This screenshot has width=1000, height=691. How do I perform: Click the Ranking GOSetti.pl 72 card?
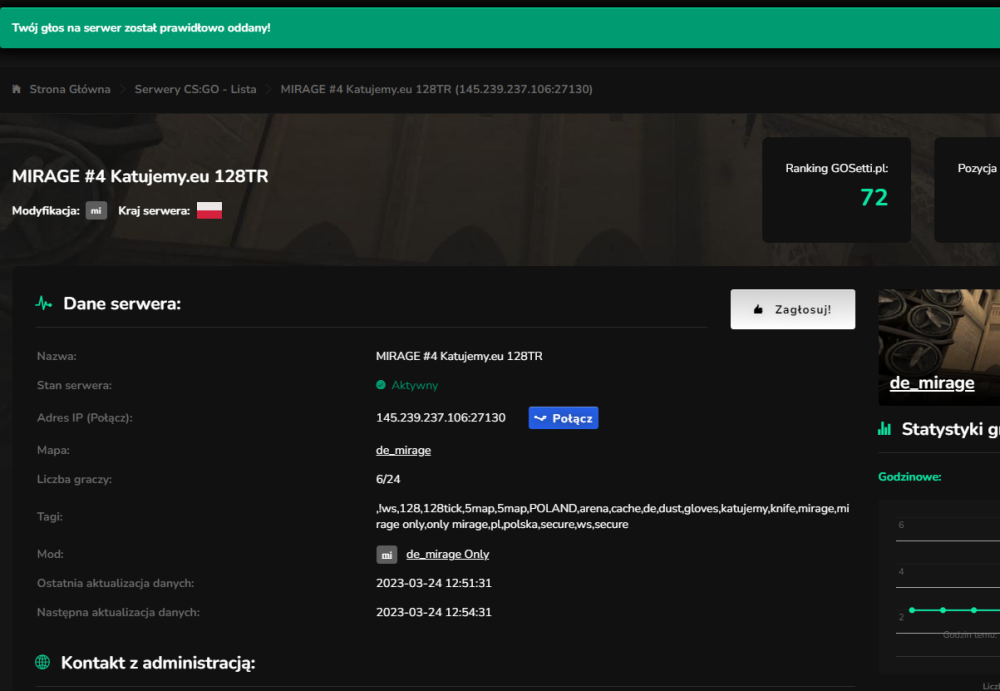[836, 189]
